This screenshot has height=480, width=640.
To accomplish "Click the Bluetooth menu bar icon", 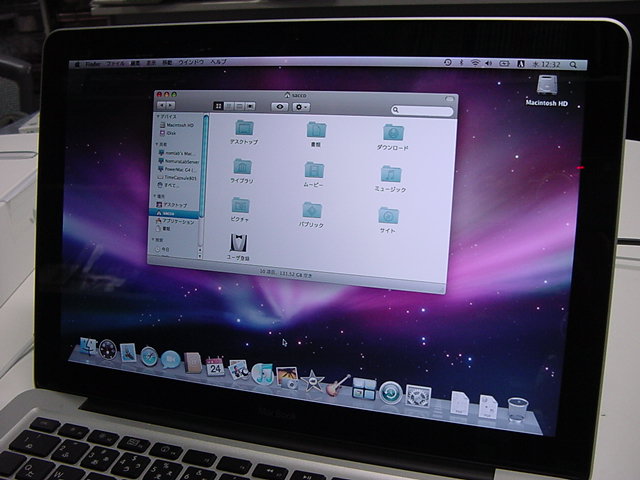I will (x=461, y=63).
